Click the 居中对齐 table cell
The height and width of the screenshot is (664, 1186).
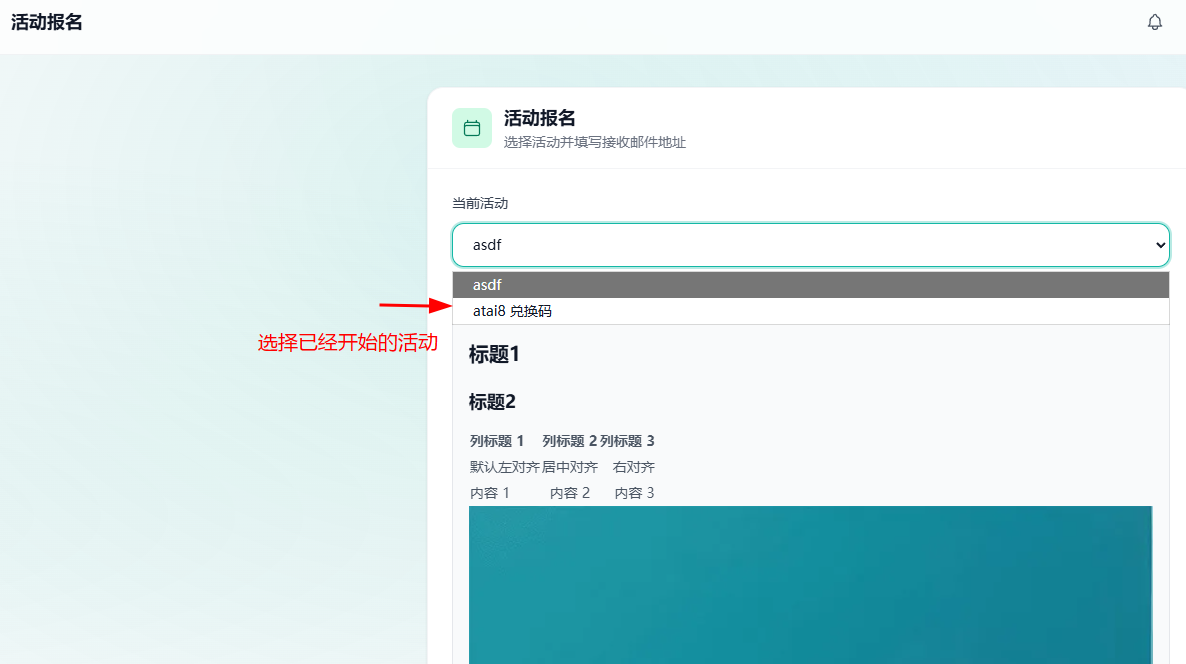click(570, 467)
